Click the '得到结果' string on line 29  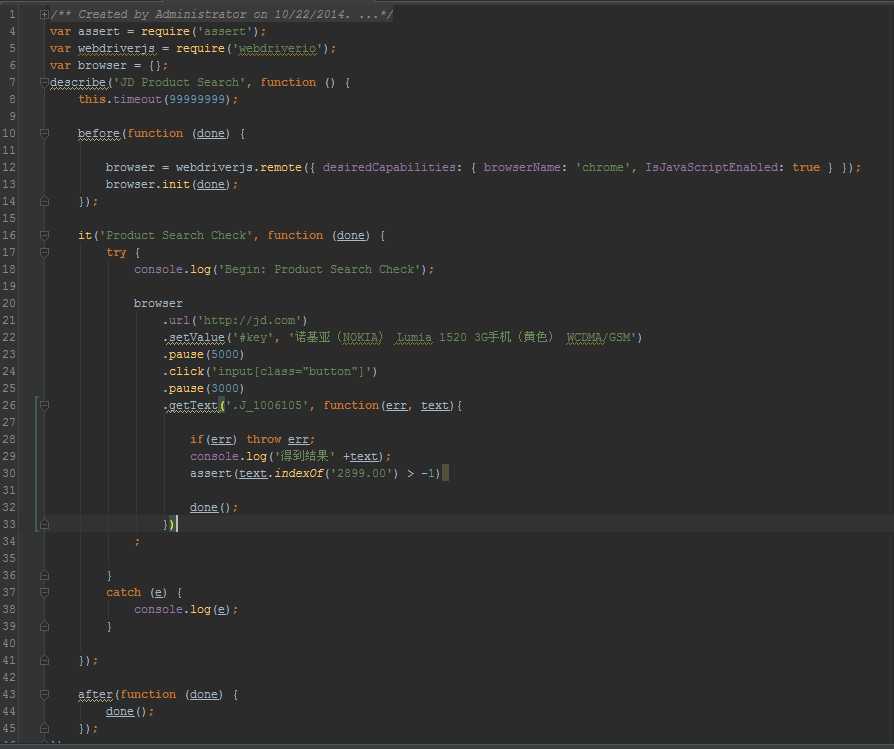tap(305, 456)
